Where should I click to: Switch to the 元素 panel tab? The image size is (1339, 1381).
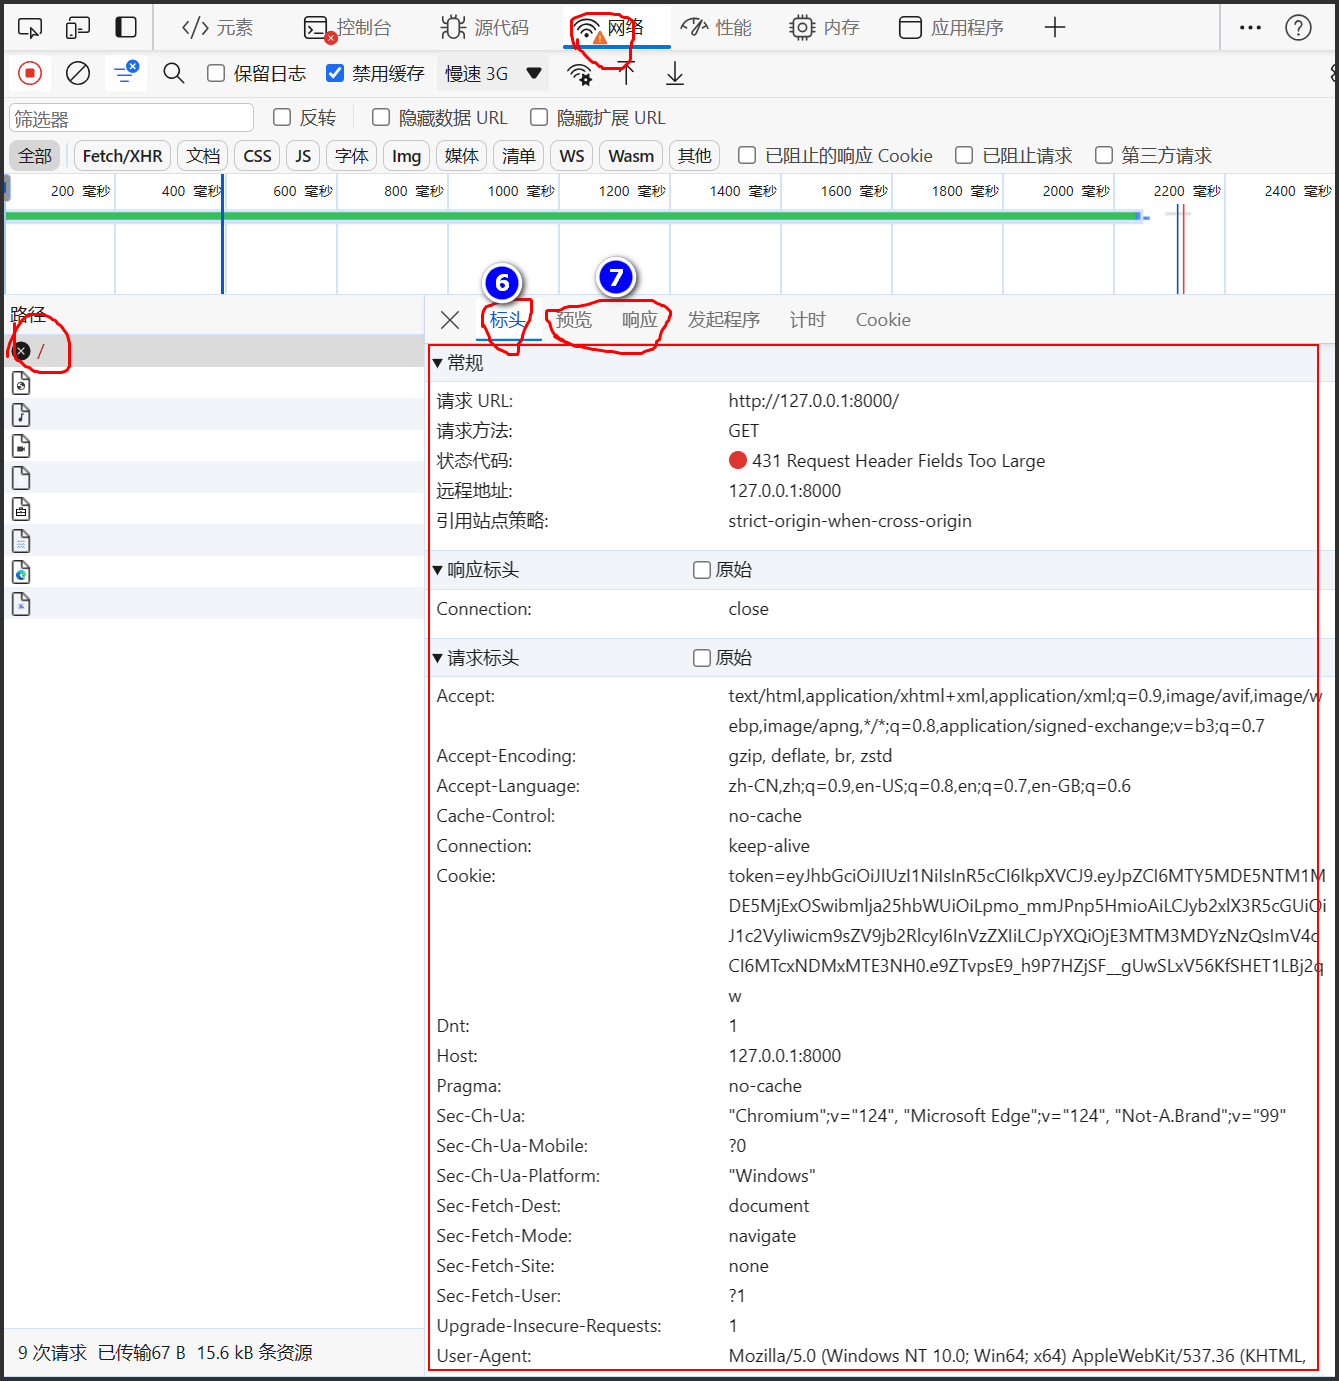tap(217, 28)
